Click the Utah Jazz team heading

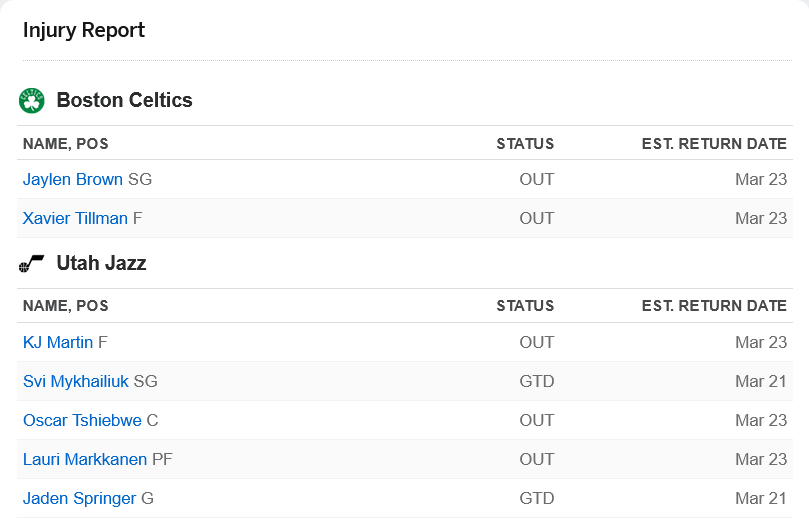[x=101, y=264]
